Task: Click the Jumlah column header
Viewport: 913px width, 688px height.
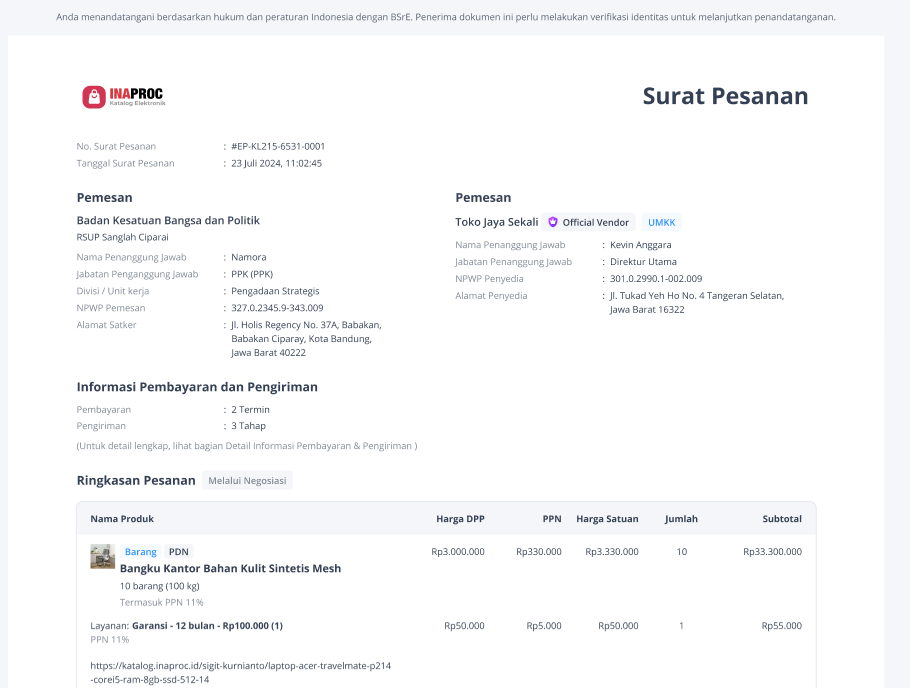Action: coord(681,519)
